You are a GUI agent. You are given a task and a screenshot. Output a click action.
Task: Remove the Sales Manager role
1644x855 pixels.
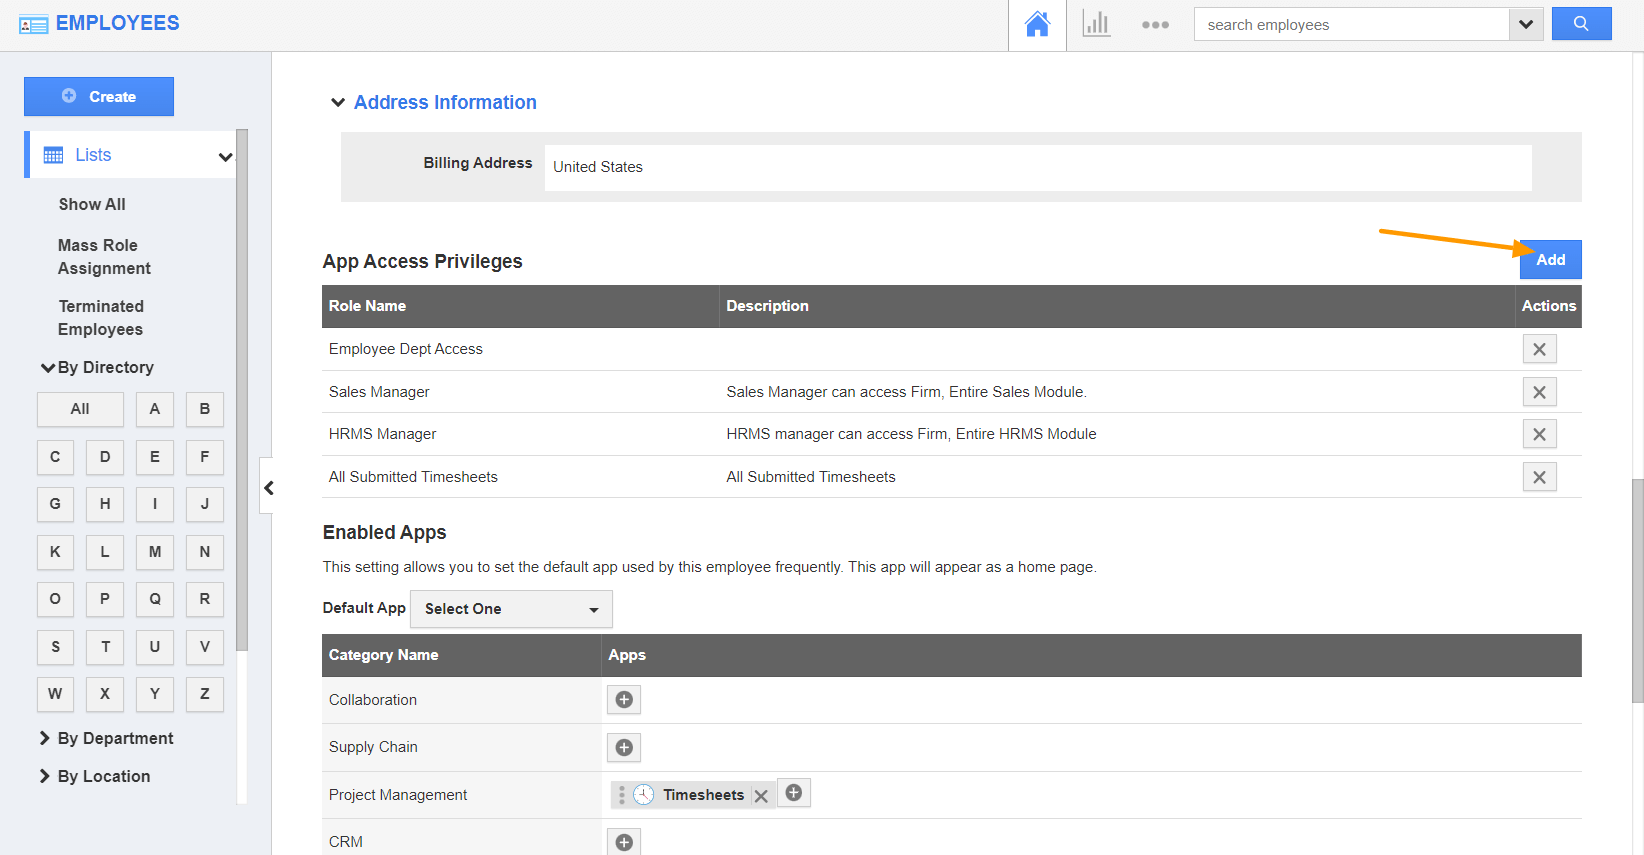(1539, 392)
